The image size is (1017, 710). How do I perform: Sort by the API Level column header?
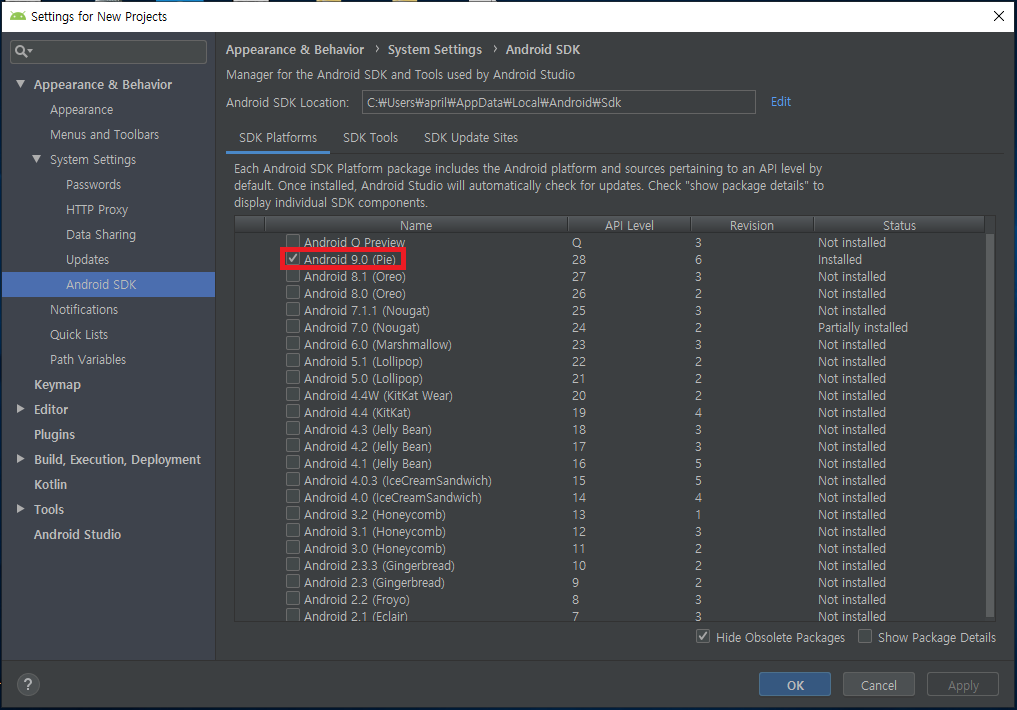tap(629, 225)
